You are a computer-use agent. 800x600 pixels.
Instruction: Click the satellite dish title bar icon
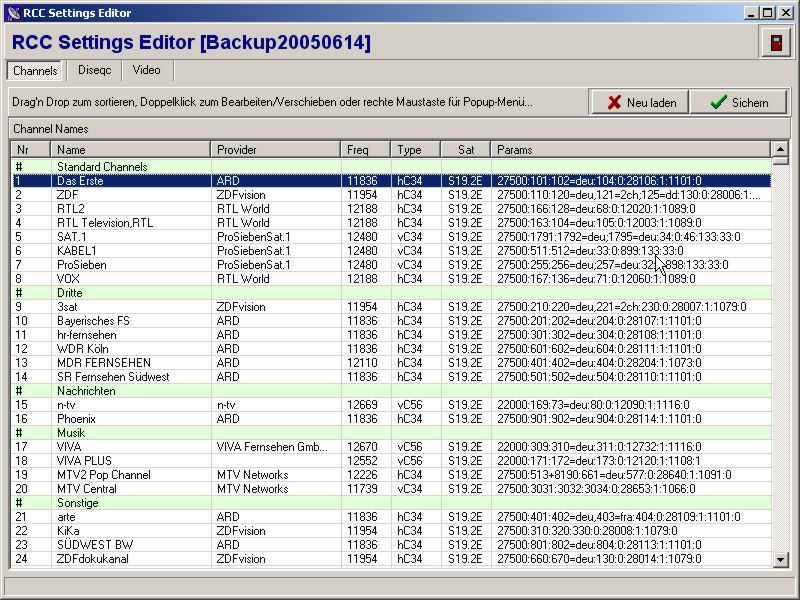[14, 13]
